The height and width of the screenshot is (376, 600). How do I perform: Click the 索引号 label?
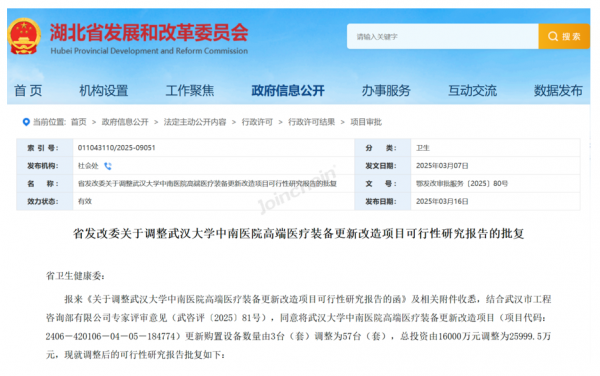point(42,148)
